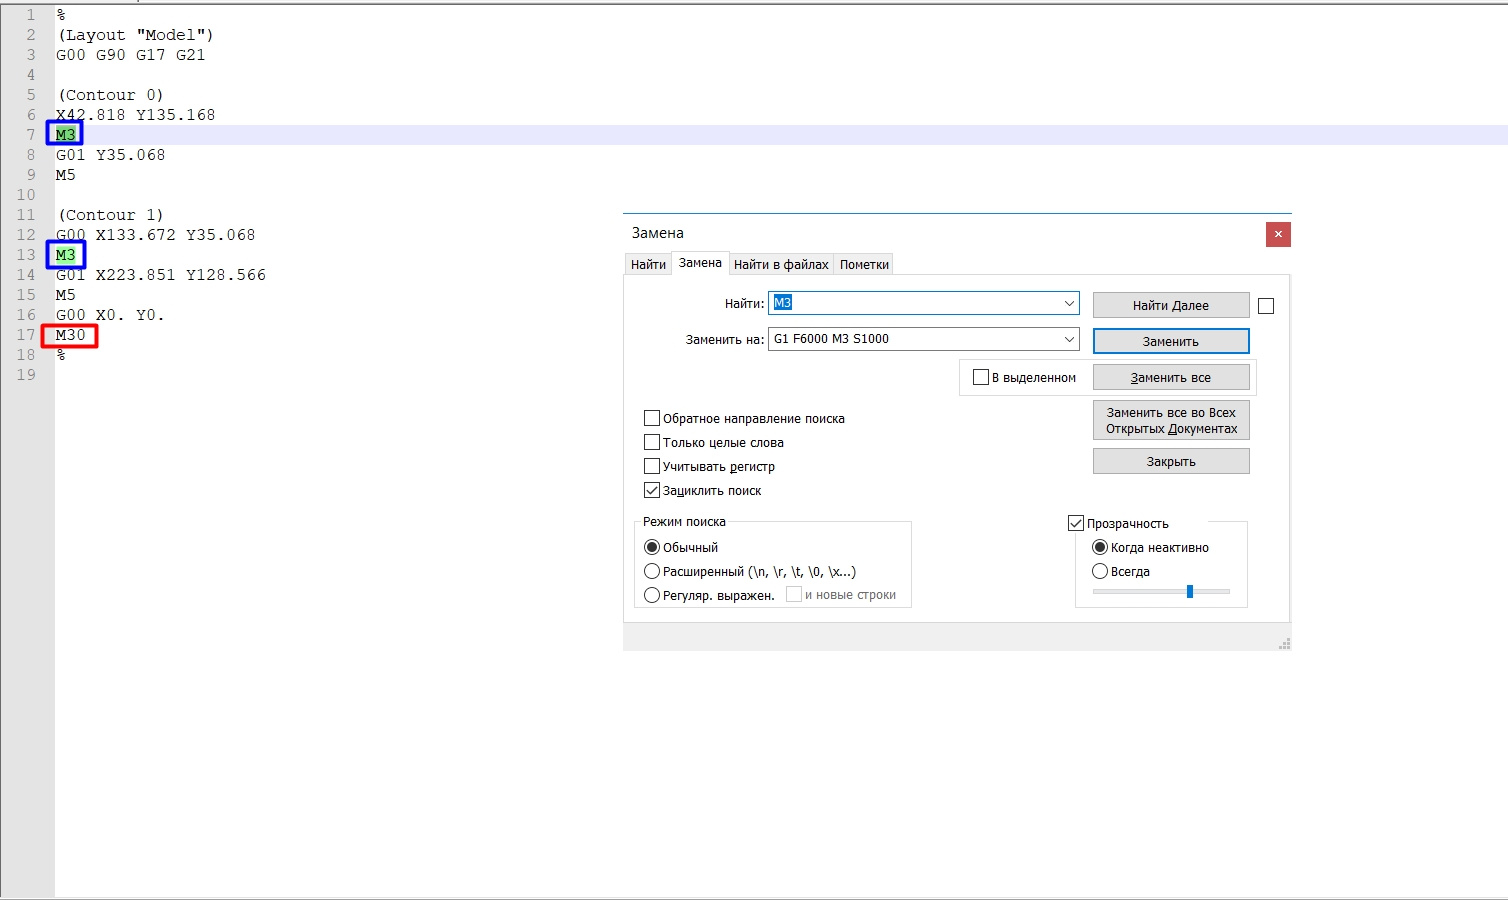This screenshot has width=1508, height=900.
Task: Close the Замена dialog with red X
Action: click(1278, 234)
